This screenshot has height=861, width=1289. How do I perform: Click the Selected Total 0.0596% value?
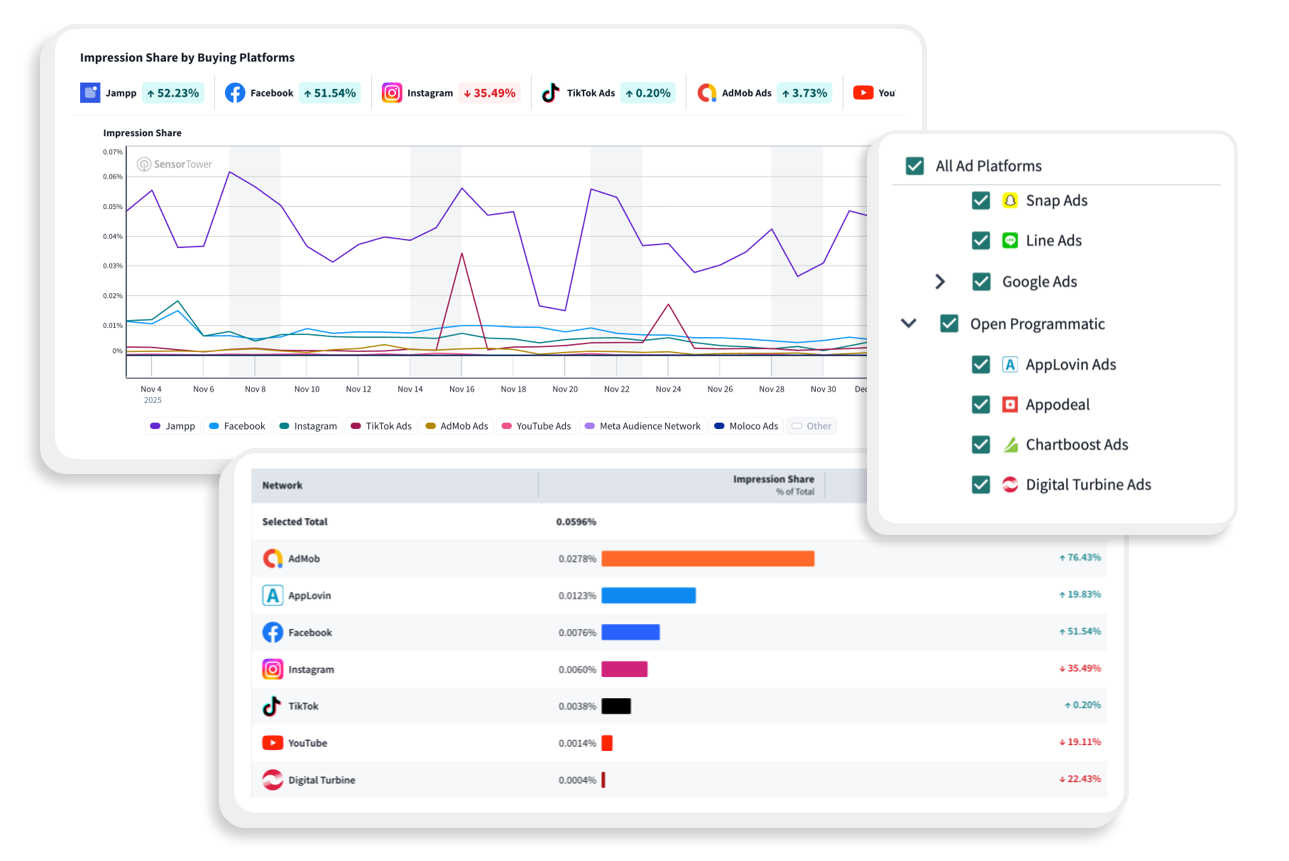[577, 522]
